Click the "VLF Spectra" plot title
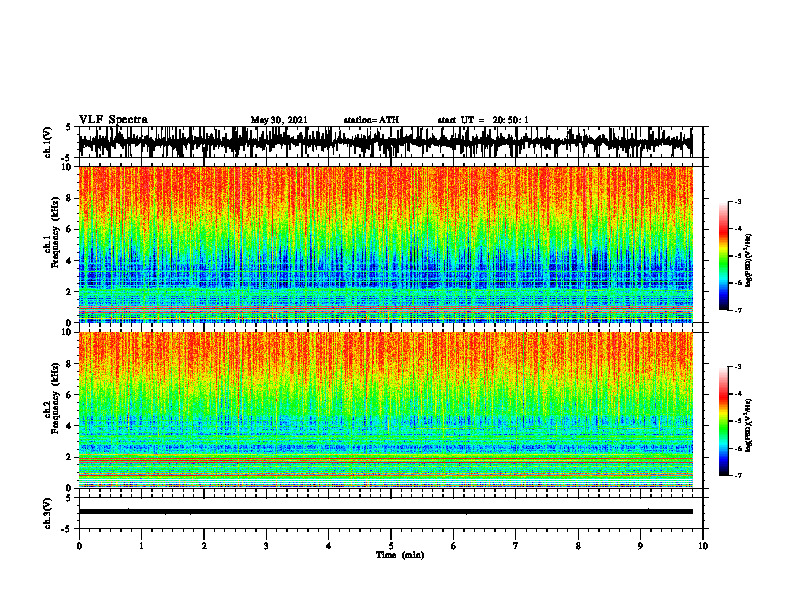The width and height of the screenshot is (792, 612). (x=113, y=120)
